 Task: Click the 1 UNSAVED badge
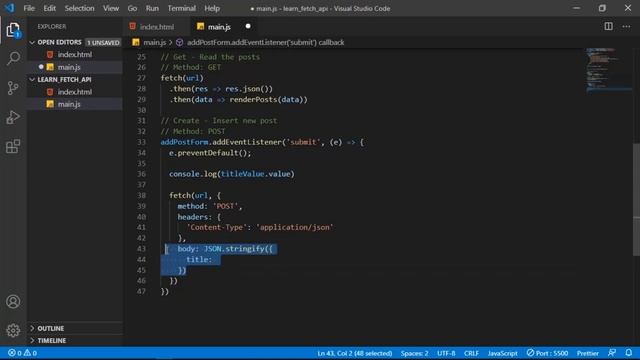click(x=103, y=42)
